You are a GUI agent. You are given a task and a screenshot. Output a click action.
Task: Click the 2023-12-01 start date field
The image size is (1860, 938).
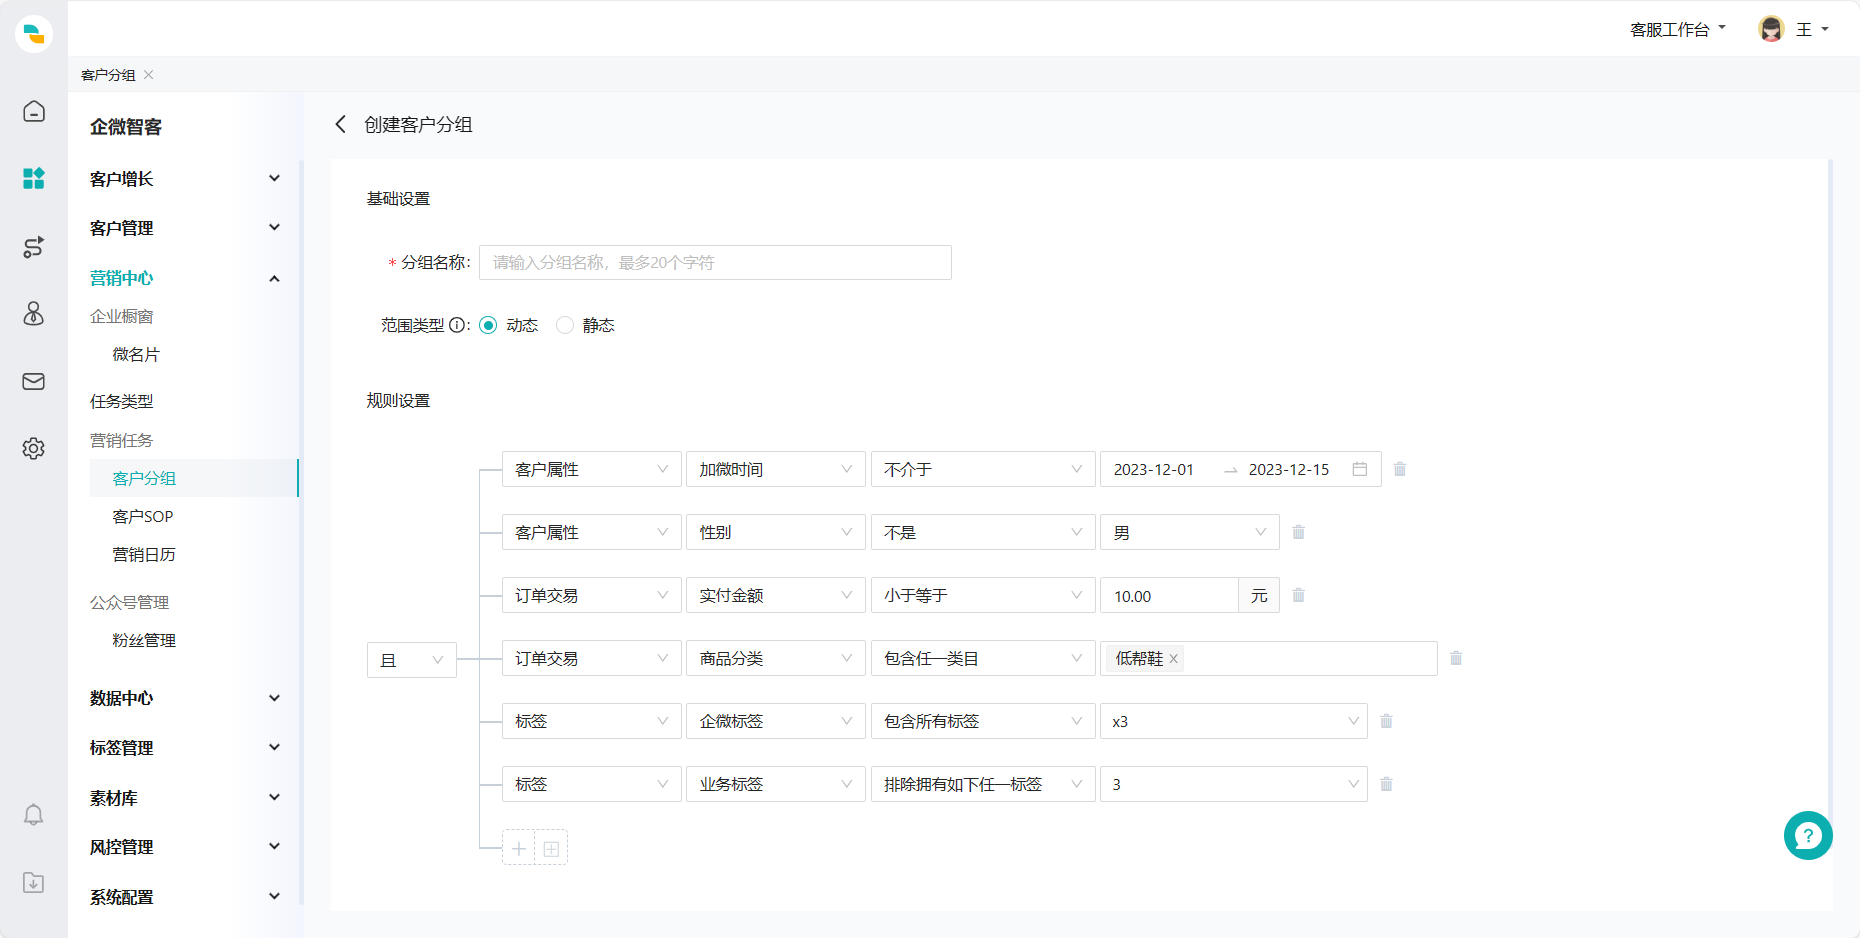point(1154,469)
